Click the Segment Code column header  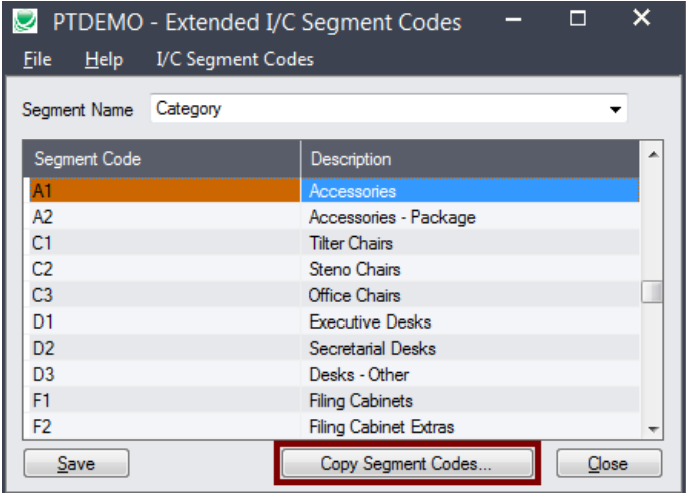tap(161, 159)
